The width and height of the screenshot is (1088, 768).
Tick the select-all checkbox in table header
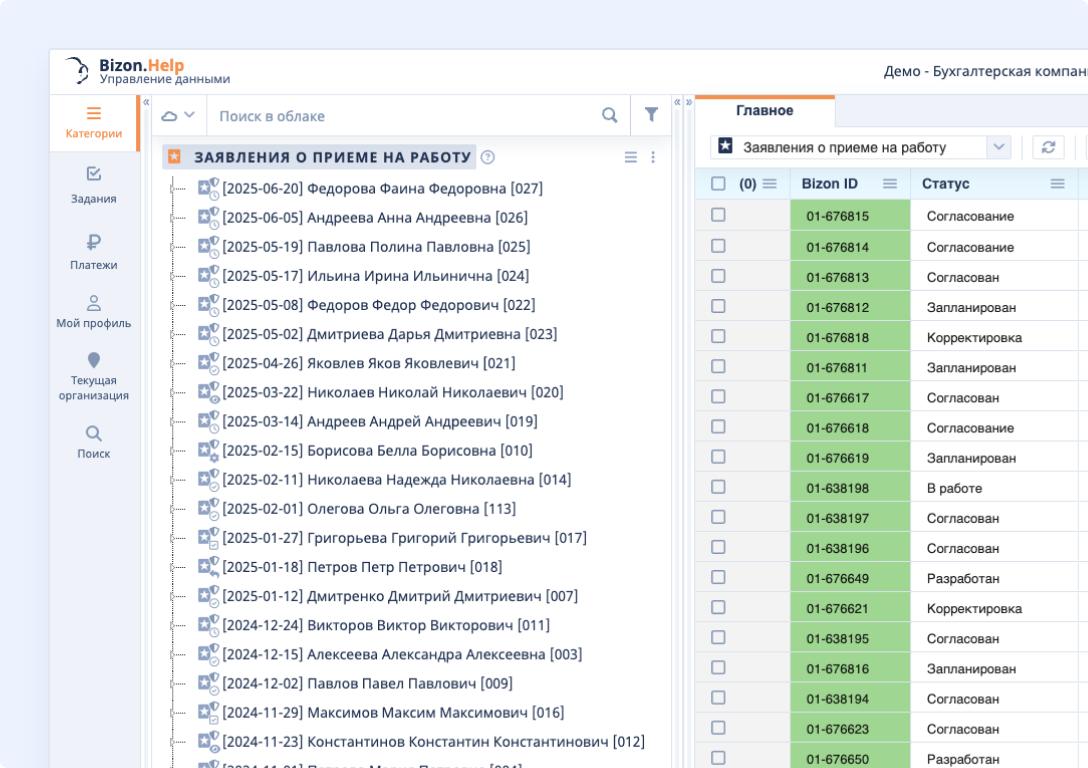coord(718,184)
